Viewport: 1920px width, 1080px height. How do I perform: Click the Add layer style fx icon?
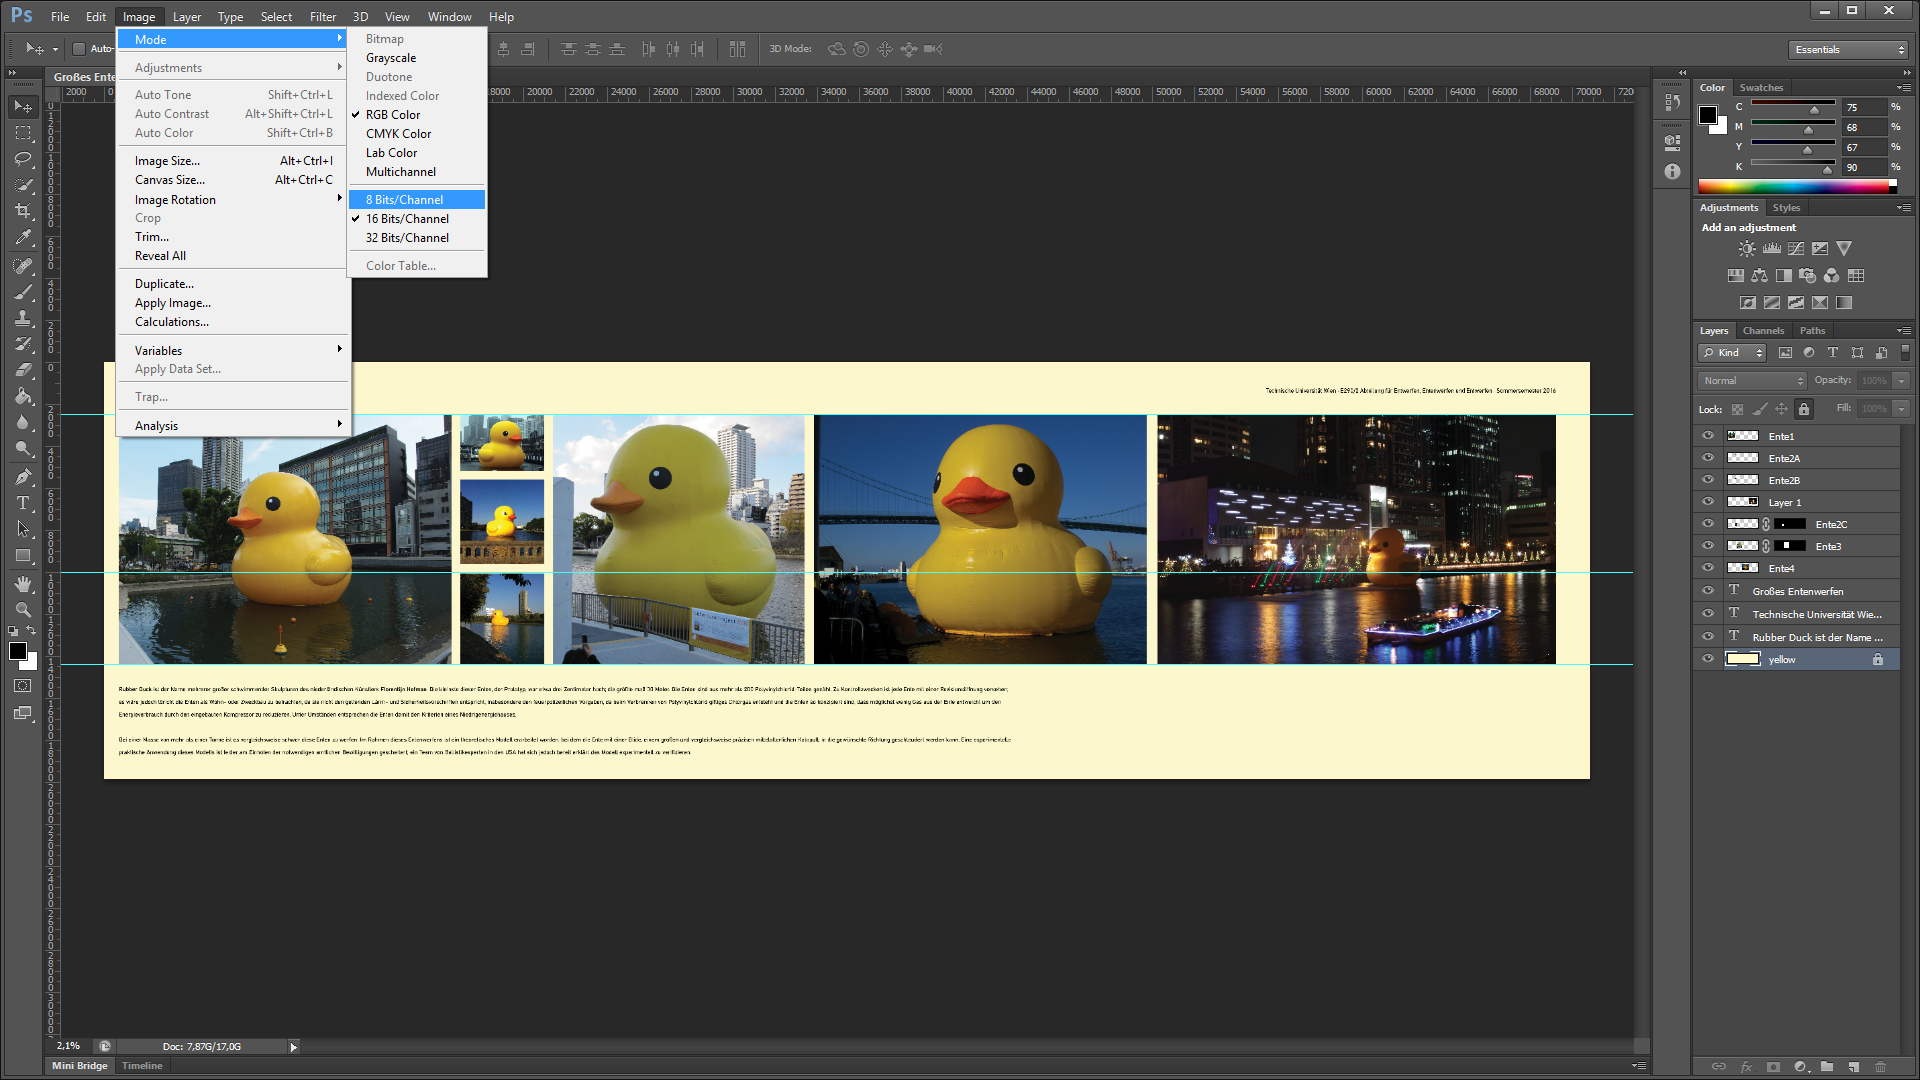coord(1746,1066)
